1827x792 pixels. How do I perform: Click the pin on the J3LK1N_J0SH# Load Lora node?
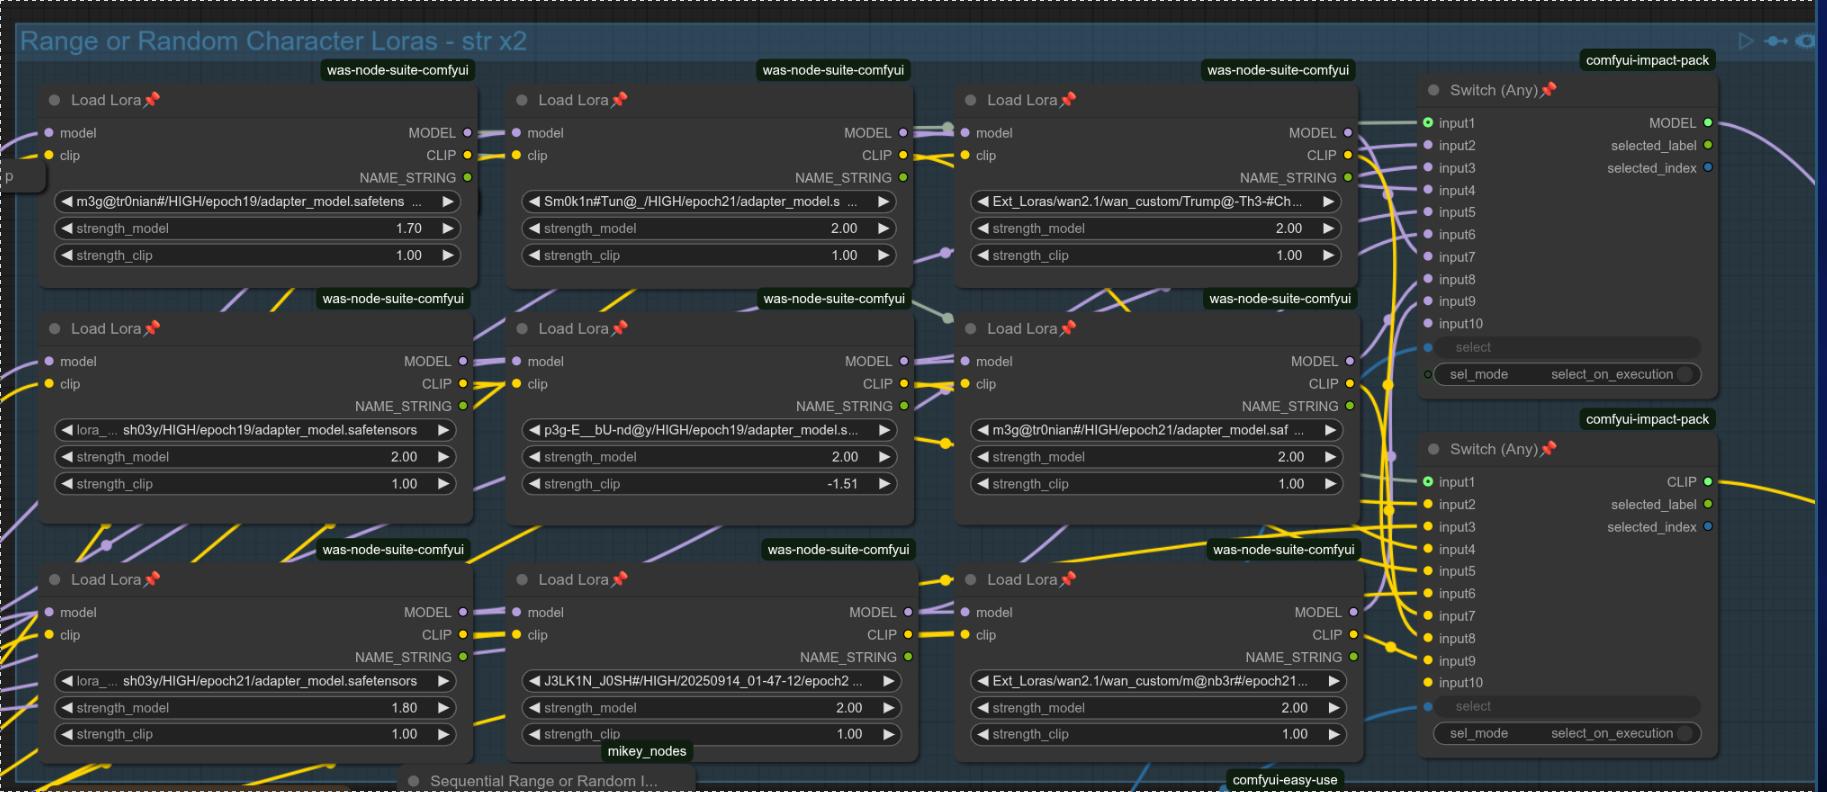619,580
